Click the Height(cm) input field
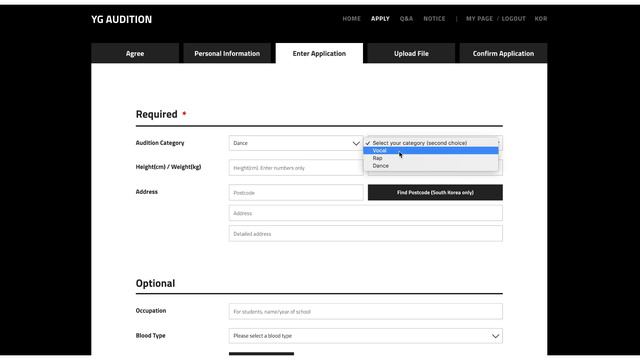The height and width of the screenshot is (360, 640). 296,168
